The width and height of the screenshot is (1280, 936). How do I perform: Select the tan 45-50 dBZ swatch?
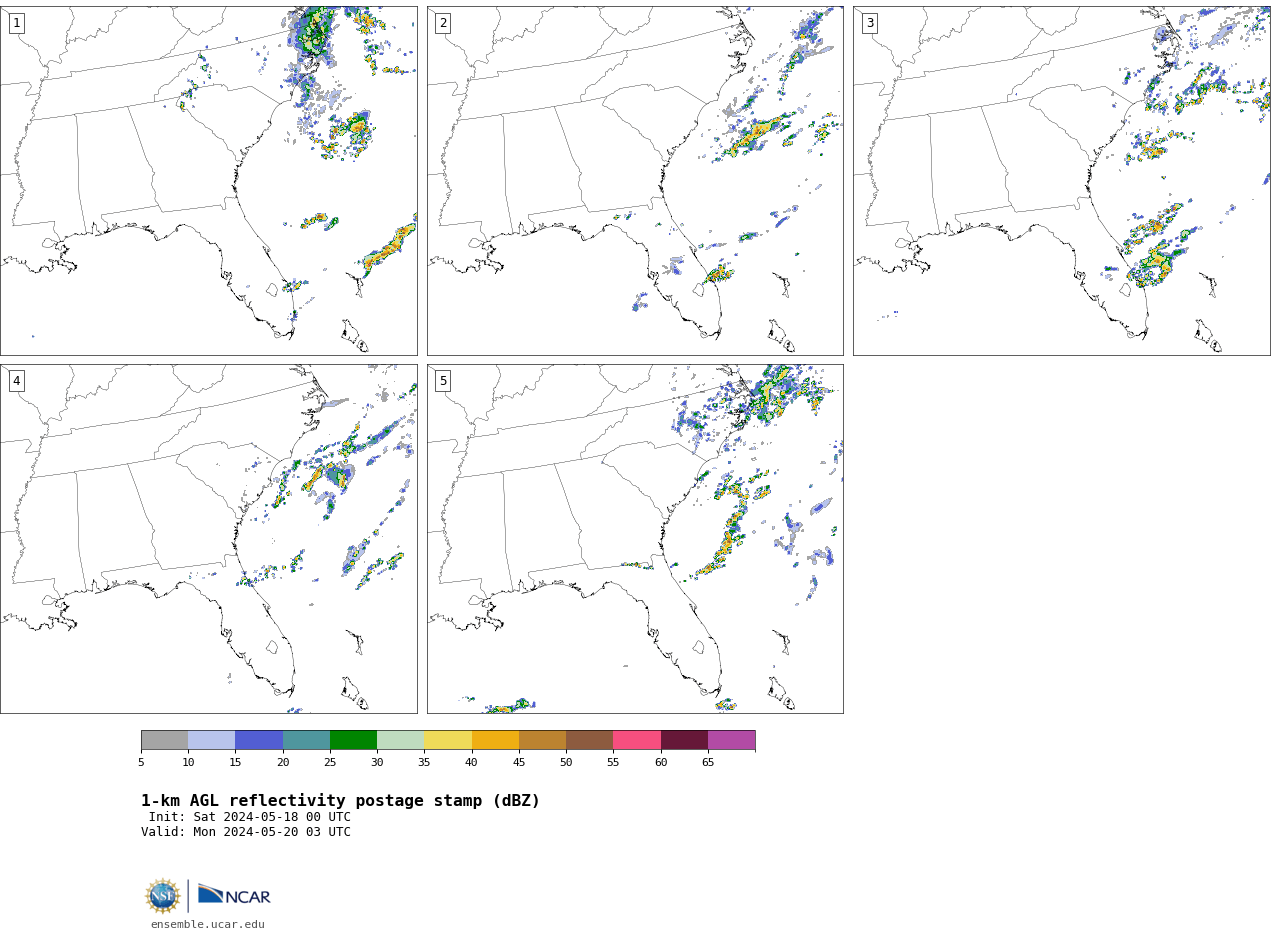[542, 740]
